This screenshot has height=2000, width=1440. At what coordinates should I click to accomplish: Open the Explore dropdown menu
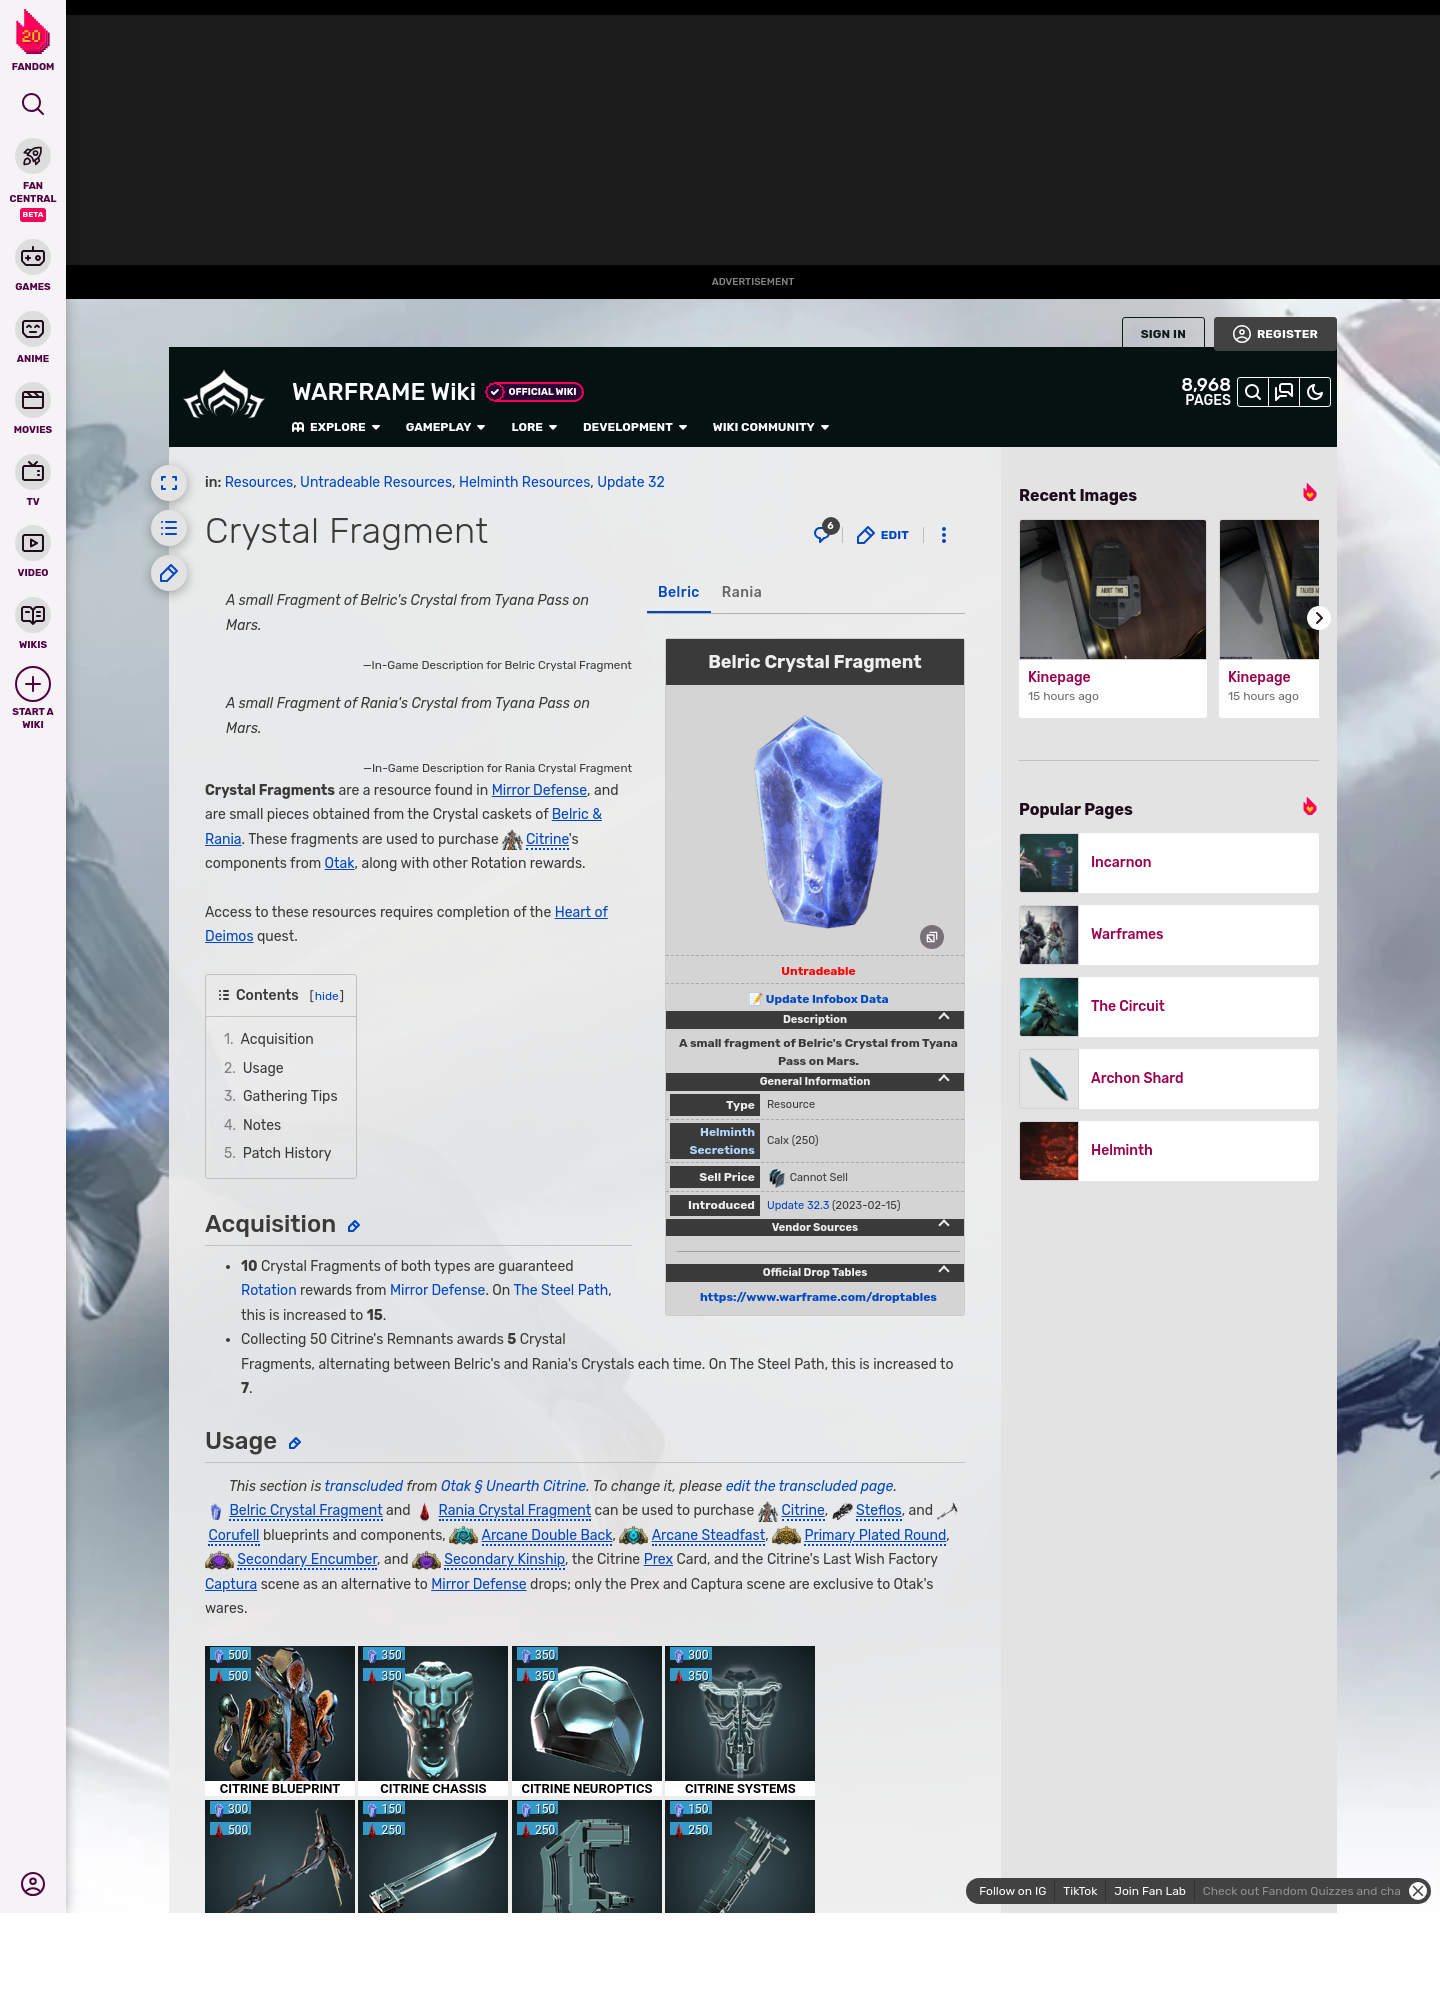coord(336,427)
